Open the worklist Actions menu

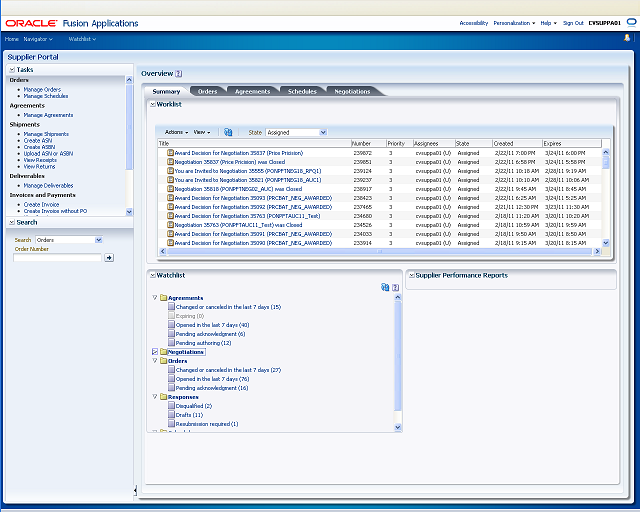176,132
